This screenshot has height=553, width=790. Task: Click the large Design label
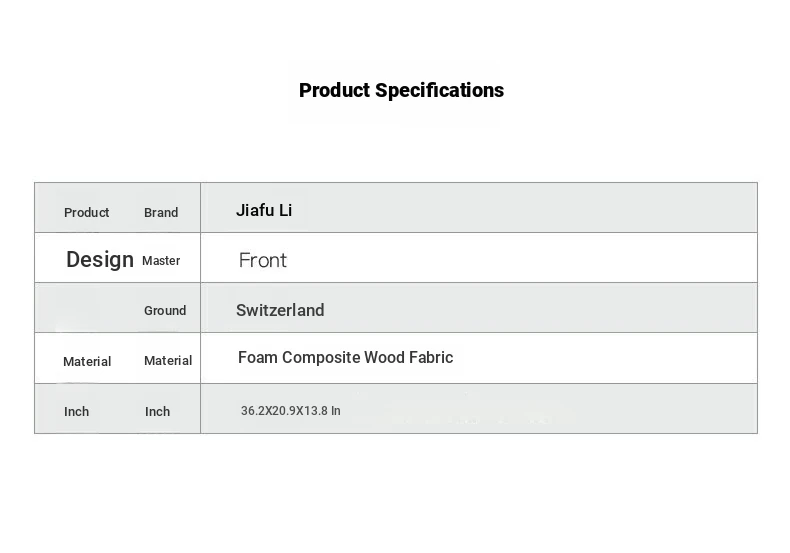(100, 259)
